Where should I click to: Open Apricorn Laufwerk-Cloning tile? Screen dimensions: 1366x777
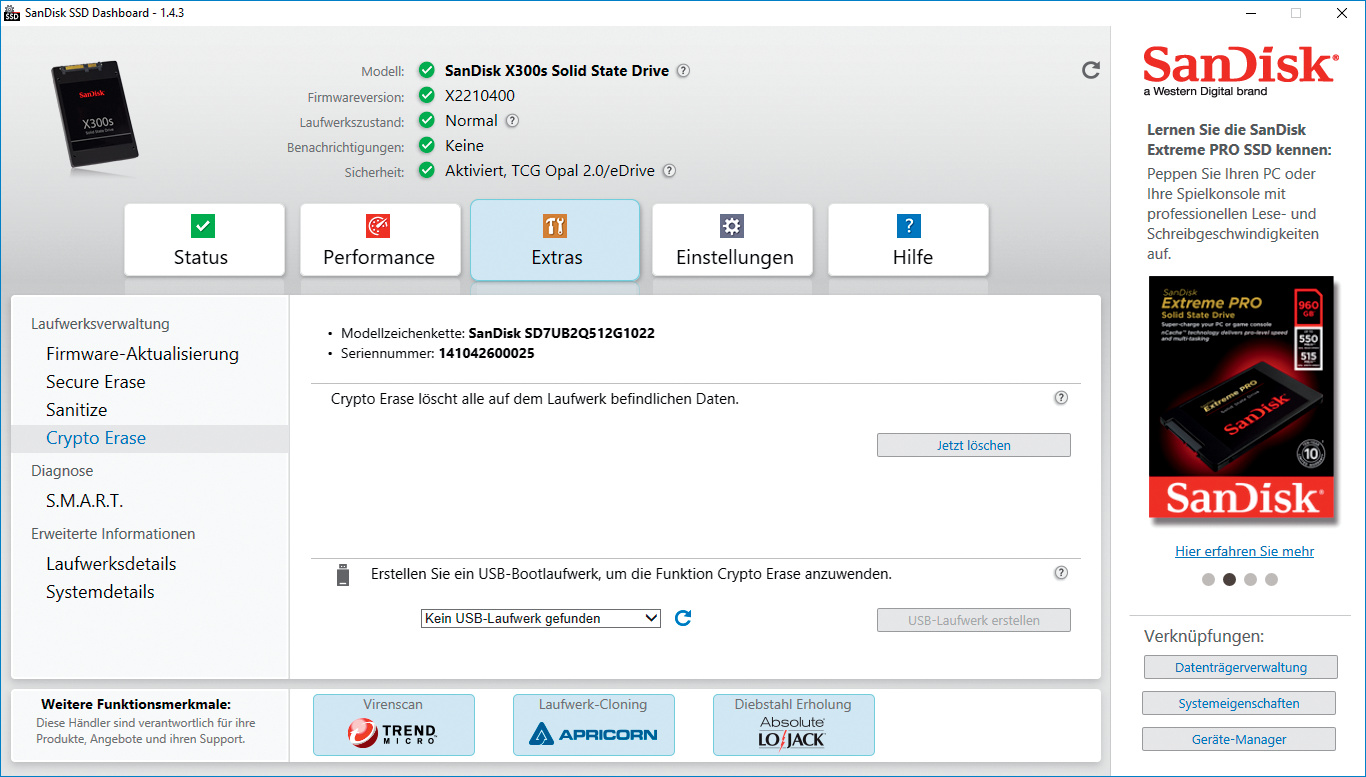(x=593, y=725)
